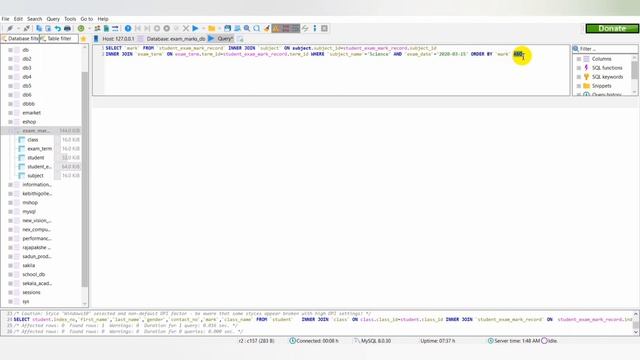Open the Search menu

point(34,19)
